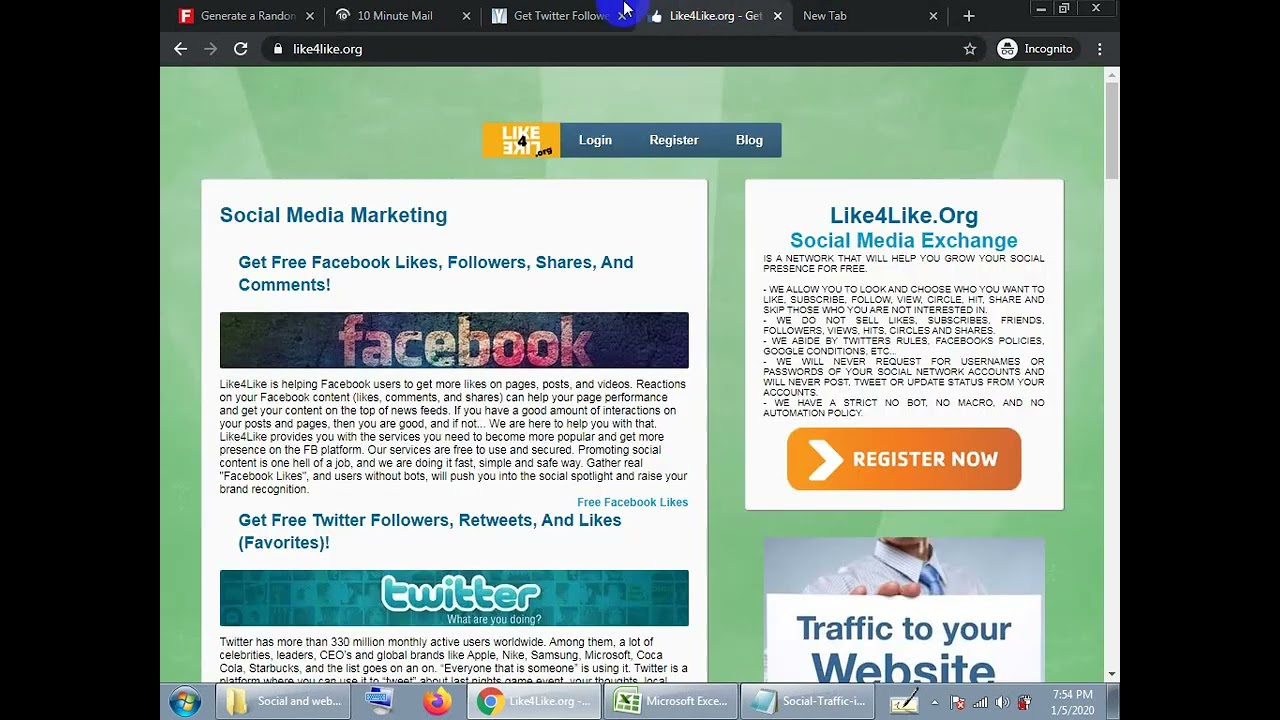
Task: Click the Action Center flag icon
Action: coord(957,702)
